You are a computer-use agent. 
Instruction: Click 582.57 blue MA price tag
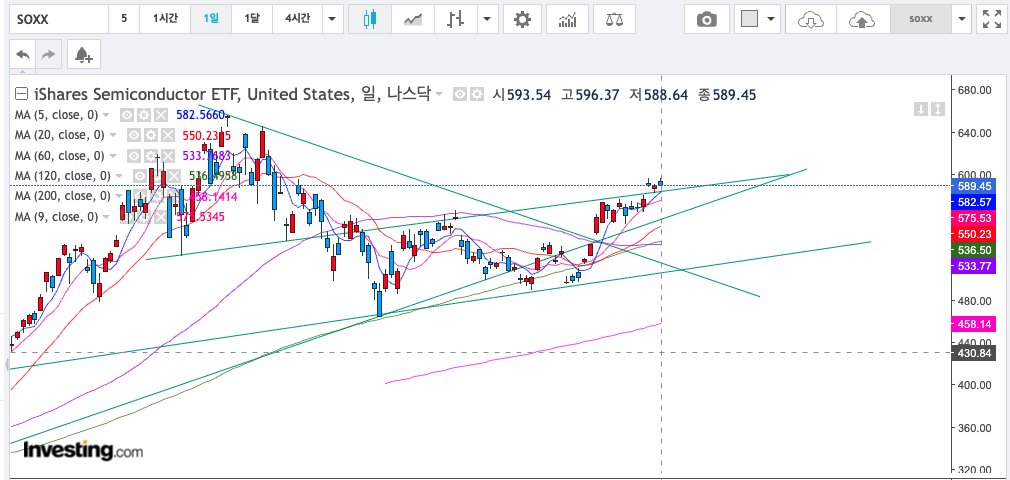(974, 202)
